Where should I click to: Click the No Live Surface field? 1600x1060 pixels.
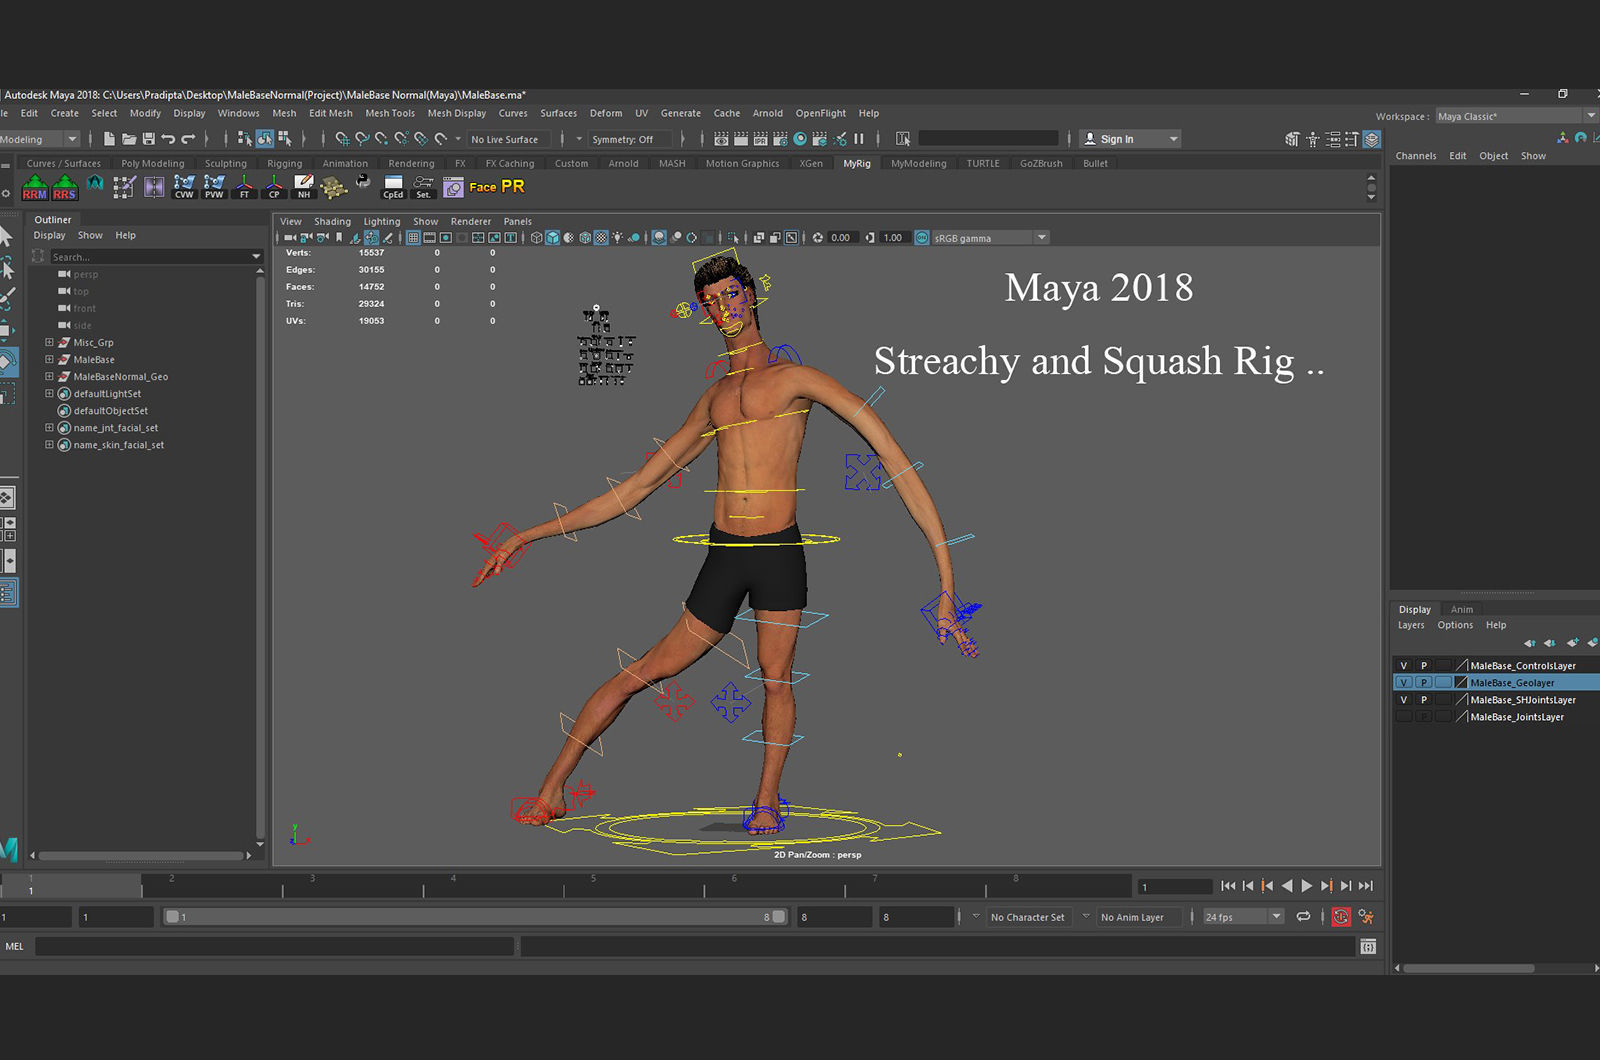pyautogui.click(x=508, y=139)
